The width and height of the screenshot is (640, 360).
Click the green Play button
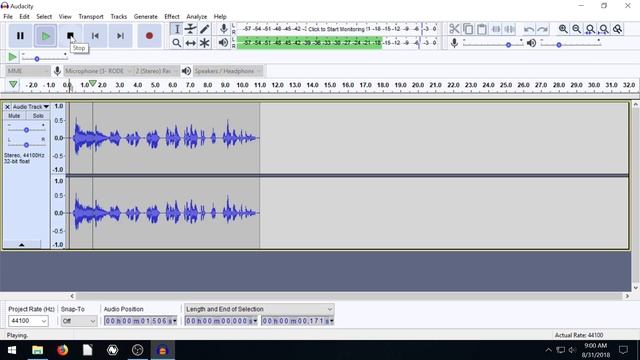coord(45,36)
